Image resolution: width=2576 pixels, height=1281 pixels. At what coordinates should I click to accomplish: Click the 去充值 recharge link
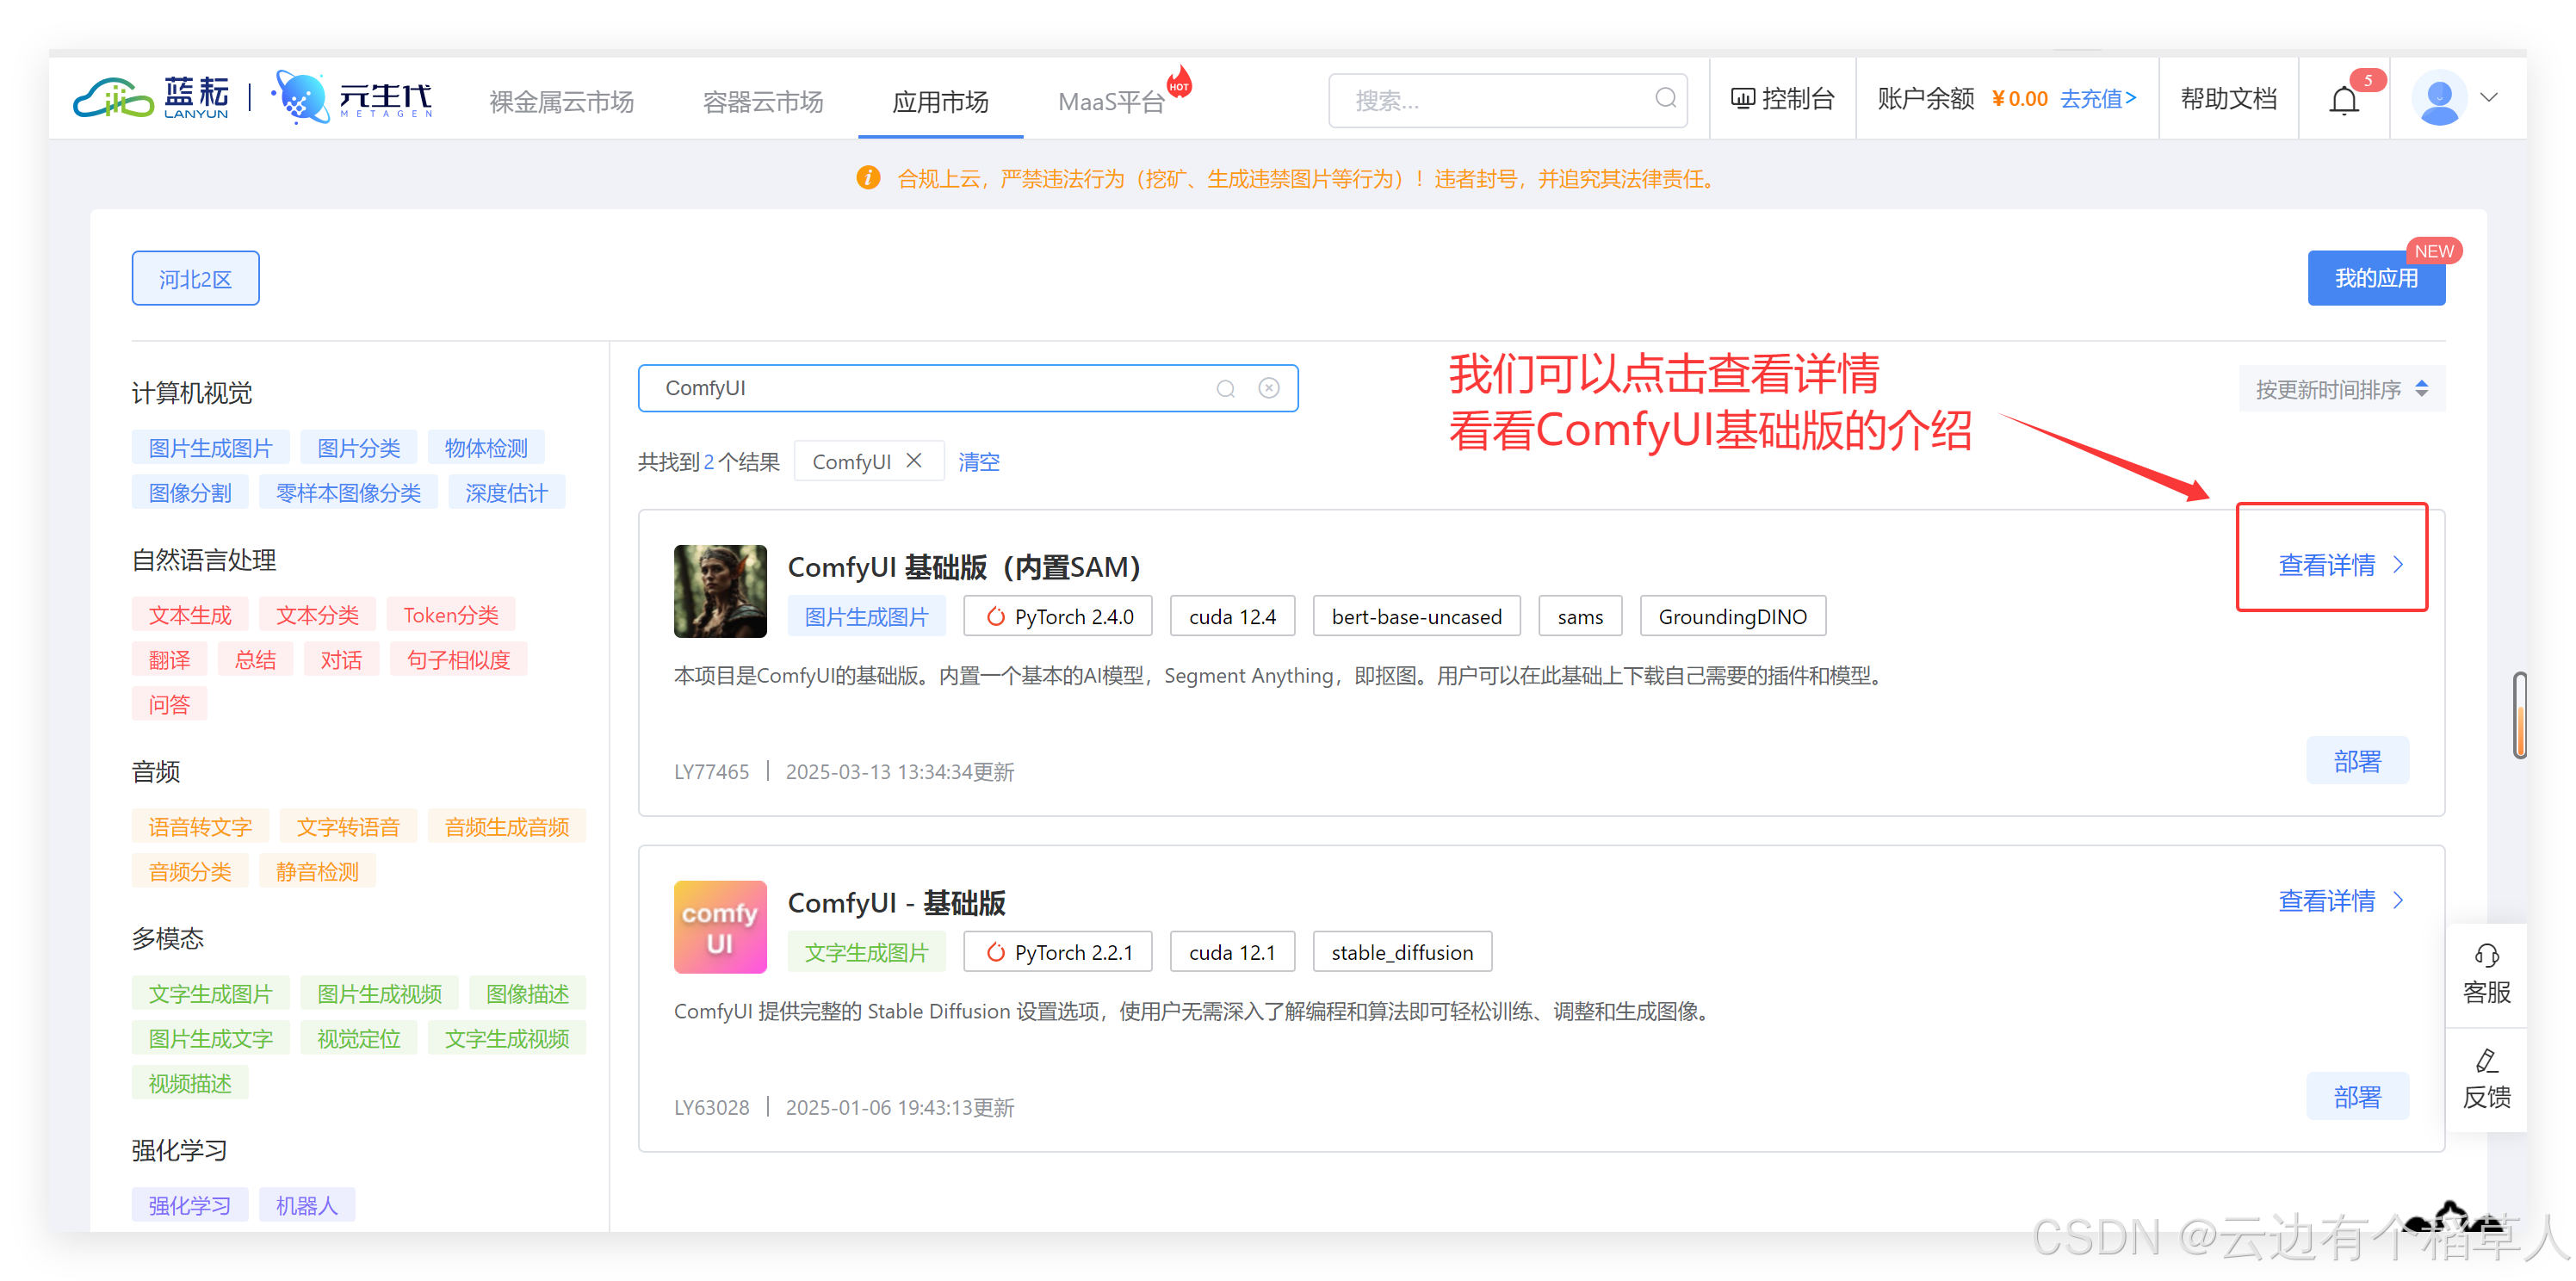point(2098,99)
